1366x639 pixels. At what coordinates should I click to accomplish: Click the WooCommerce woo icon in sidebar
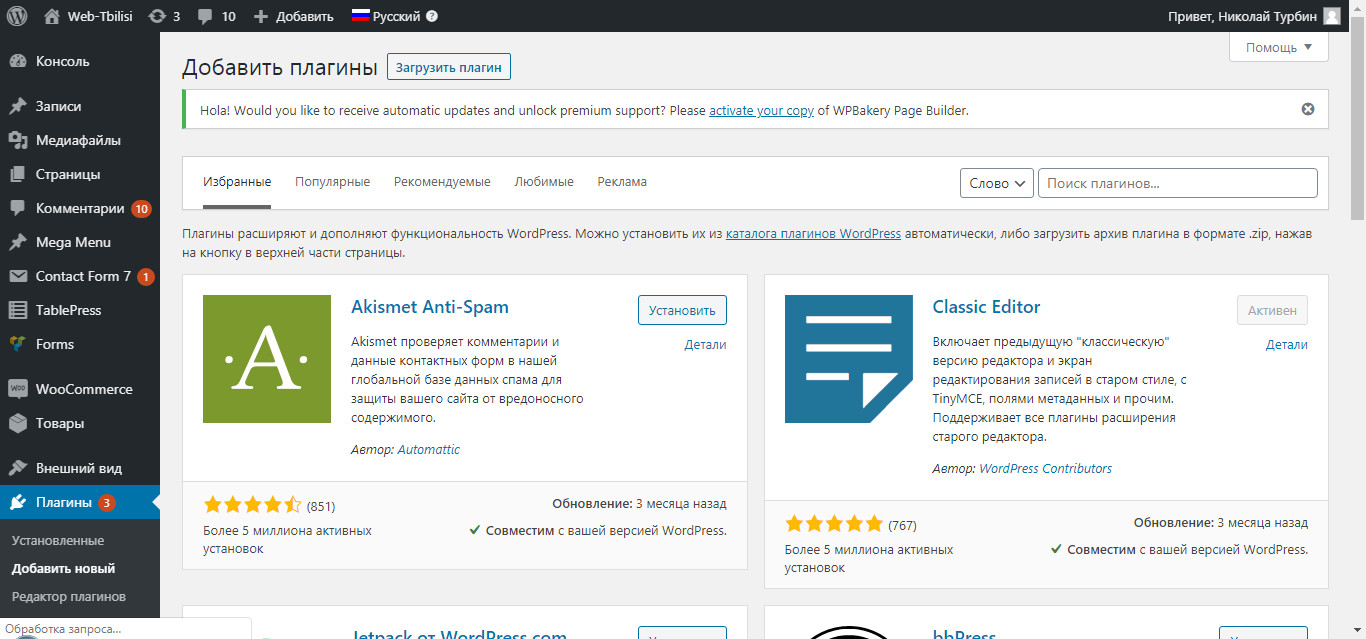coord(18,389)
